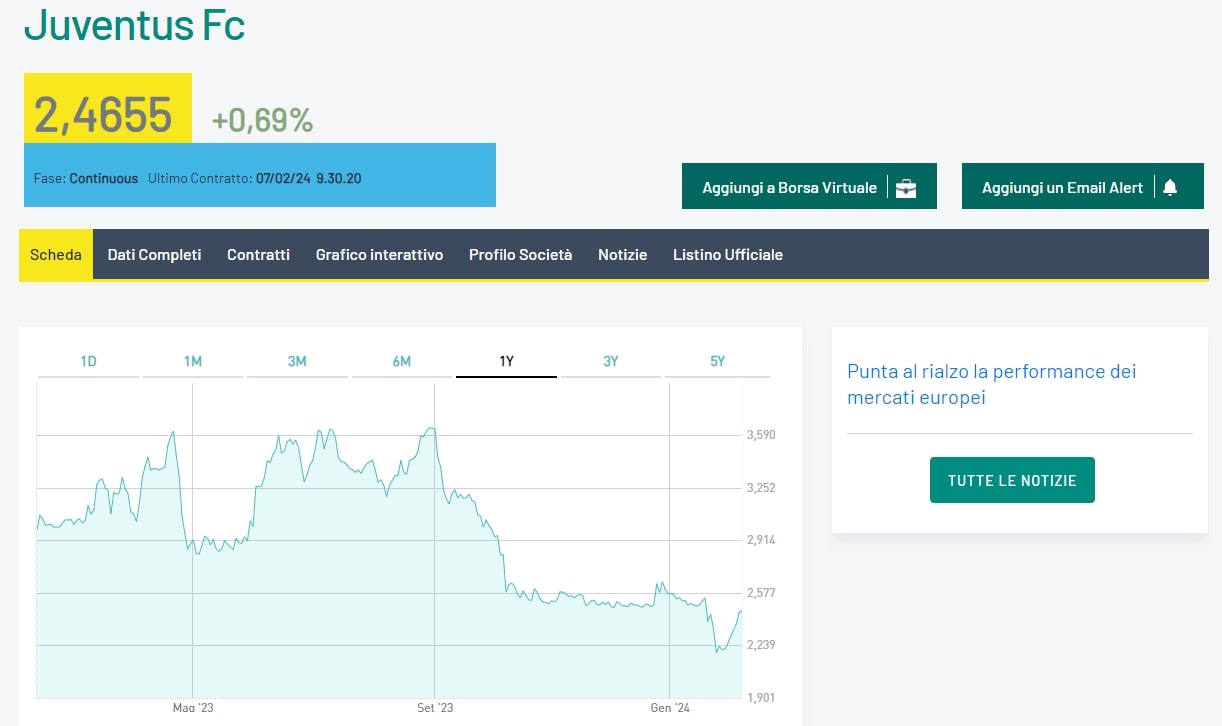The width and height of the screenshot is (1222, 726).
Task: Show the 5Y chart range
Action: [x=717, y=361]
